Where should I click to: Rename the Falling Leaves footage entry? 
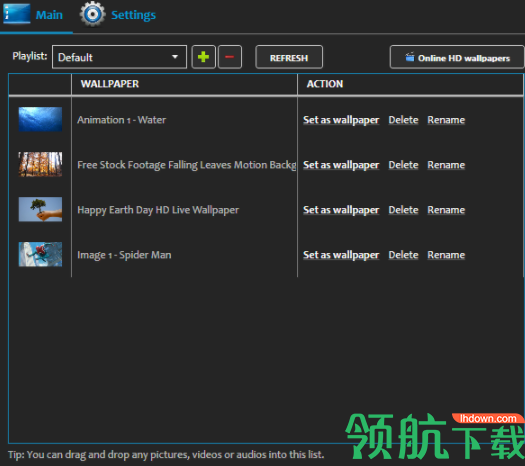pyautogui.click(x=446, y=165)
